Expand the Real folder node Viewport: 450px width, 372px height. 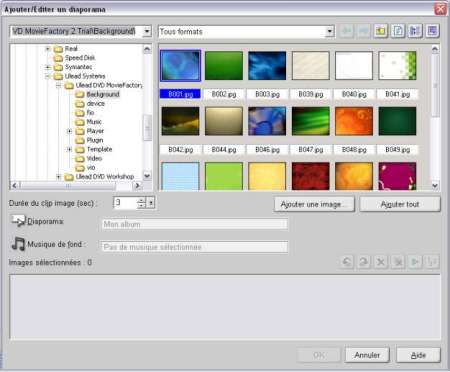(48, 49)
